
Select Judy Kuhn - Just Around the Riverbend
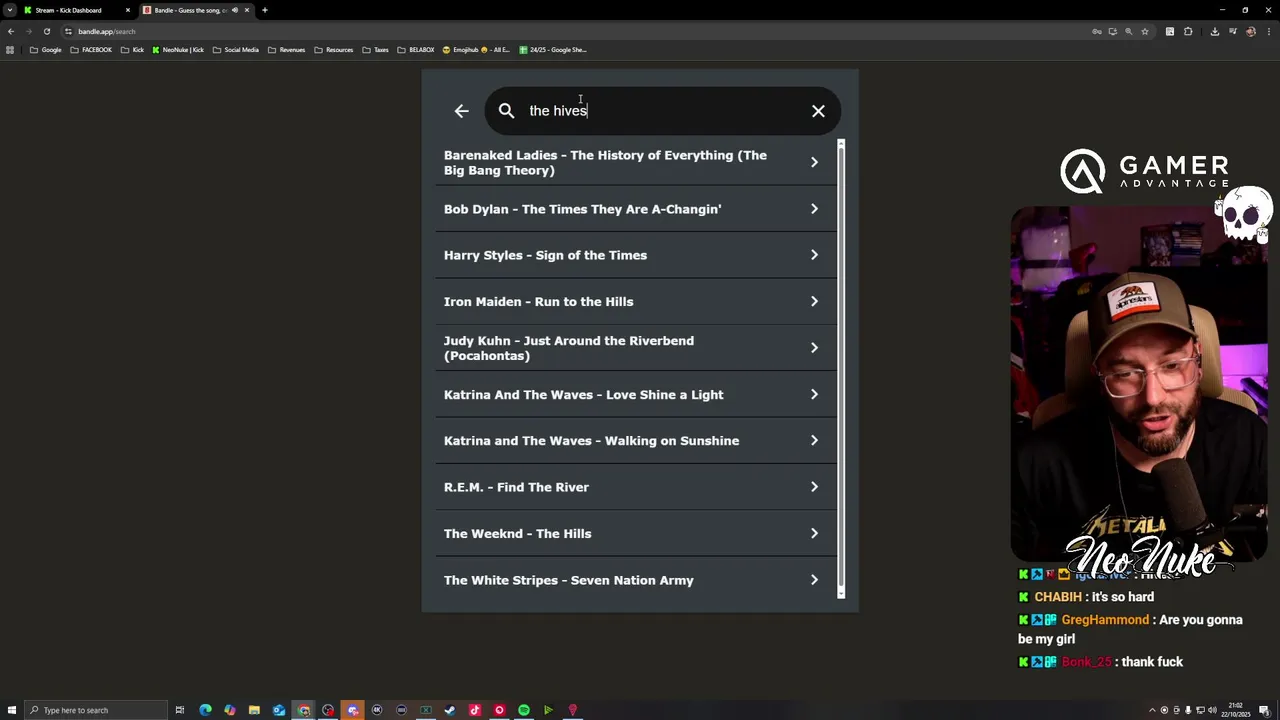pos(636,348)
